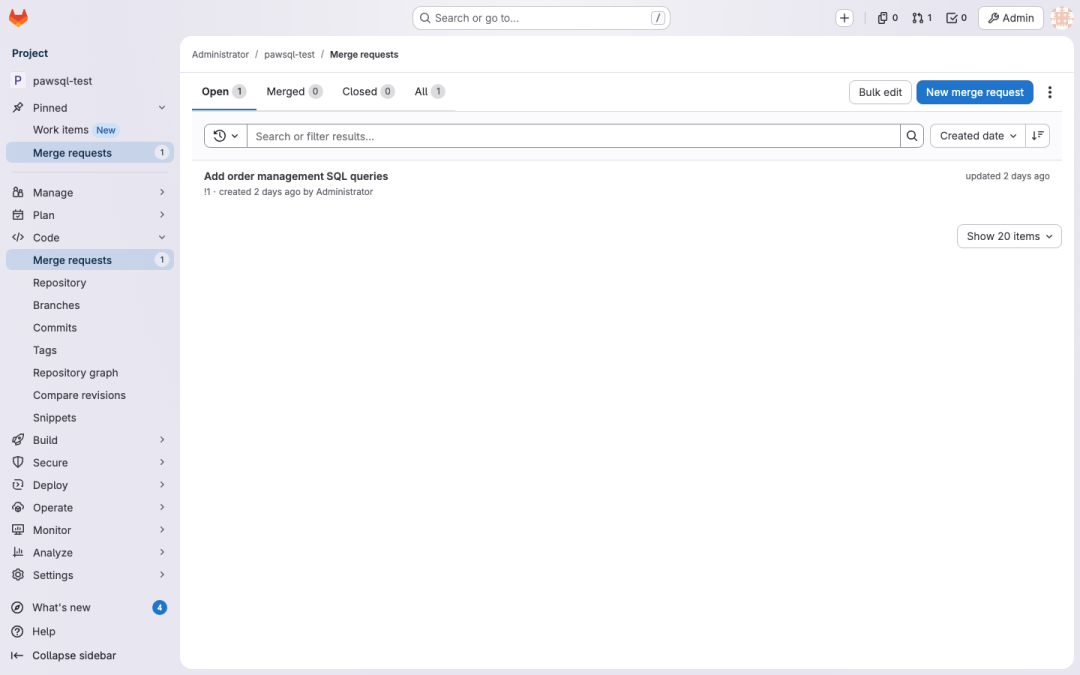Screen dimensions: 1080x675
Task: Click the plus create new icon
Action: (x=844, y=18)
